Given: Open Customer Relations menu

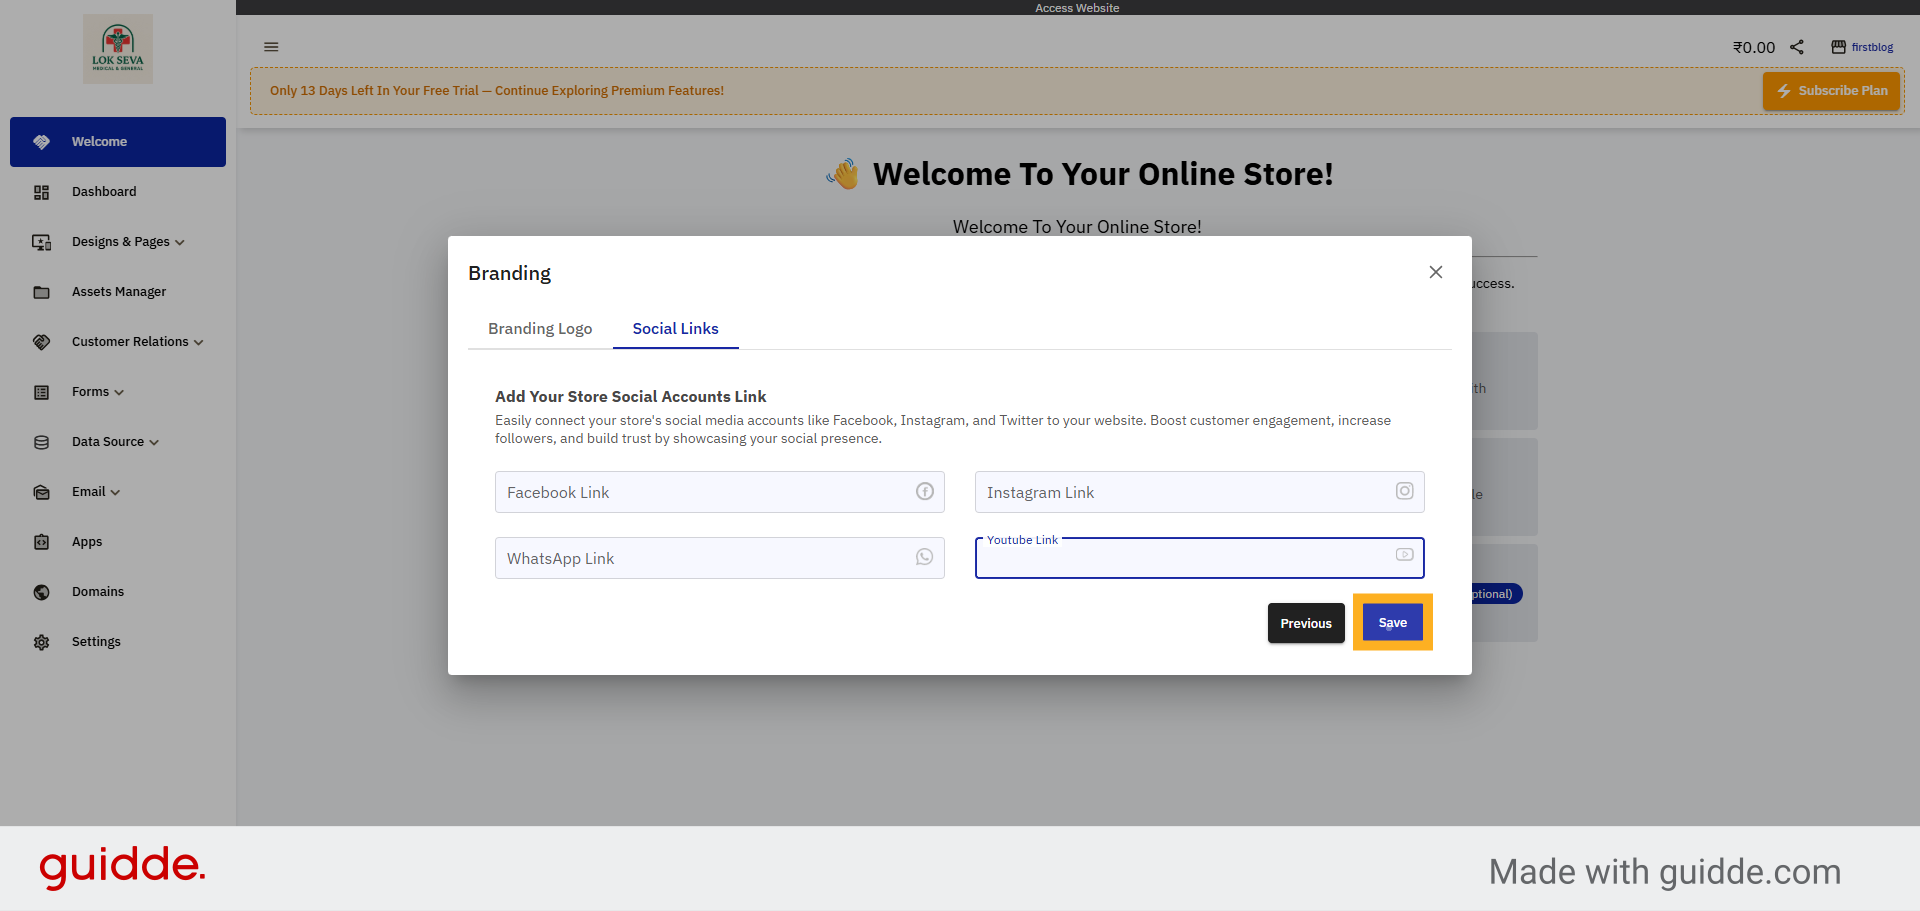Looking at the screenshot, I should point(118,342).
